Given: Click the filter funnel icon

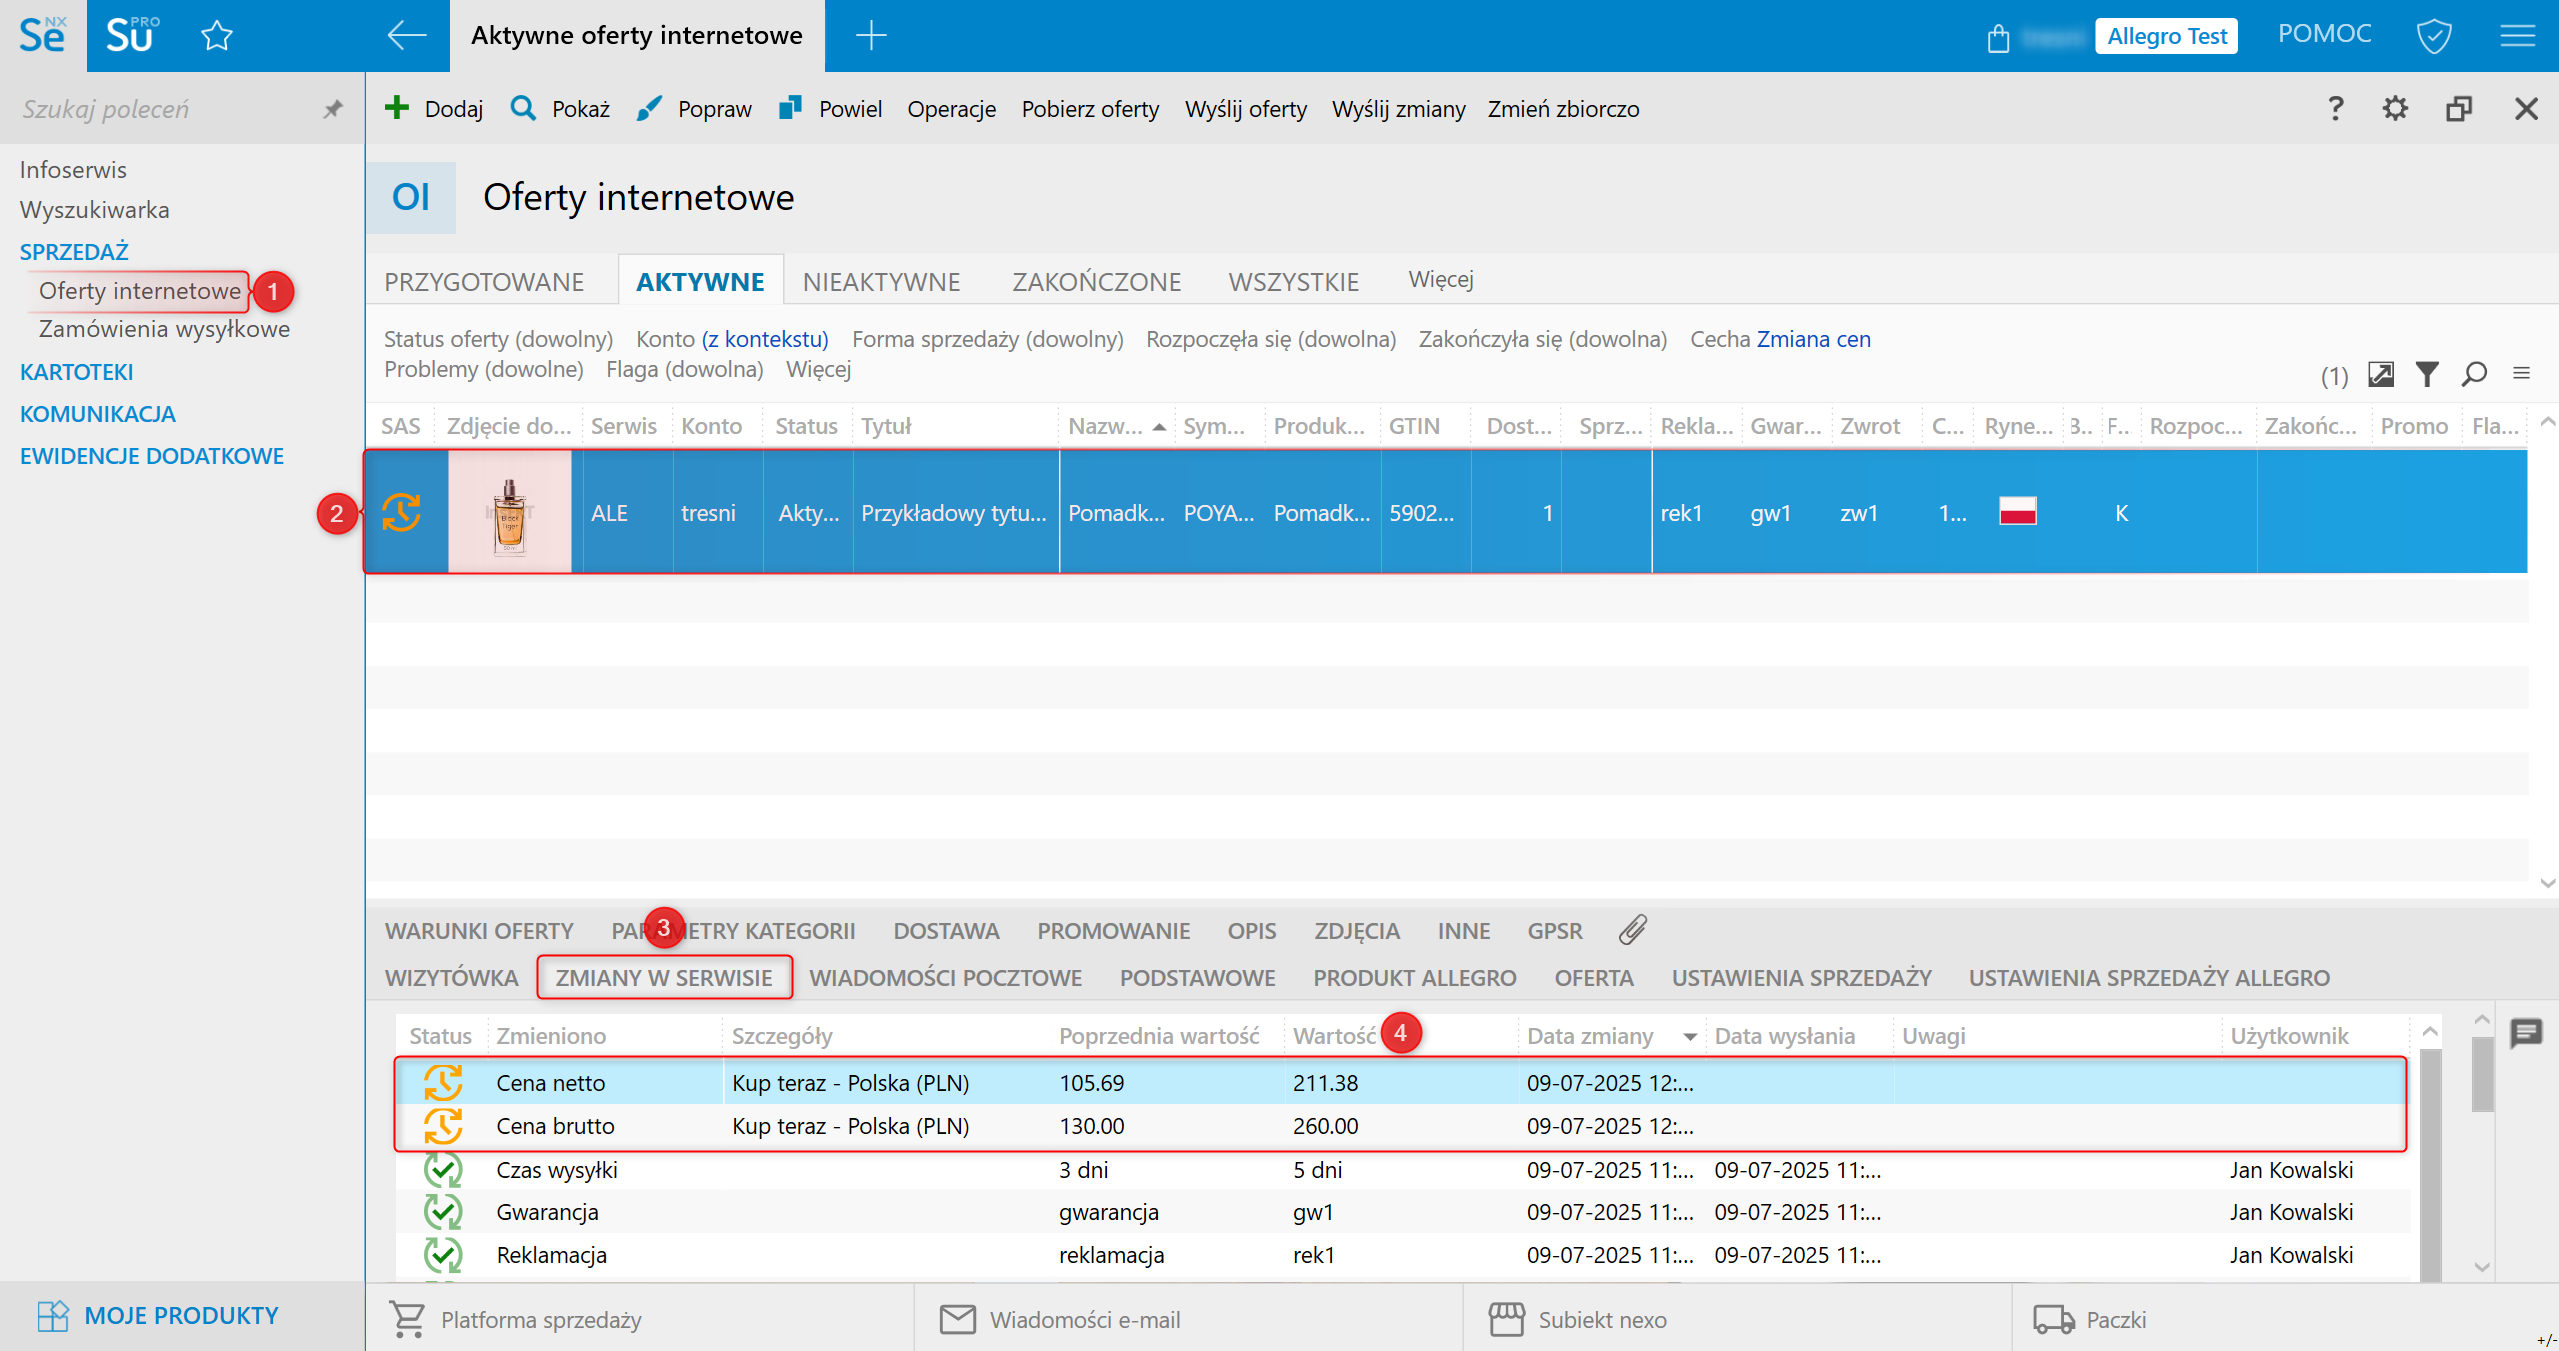Looking at the screenshot, I should (x=2427, y=374).
